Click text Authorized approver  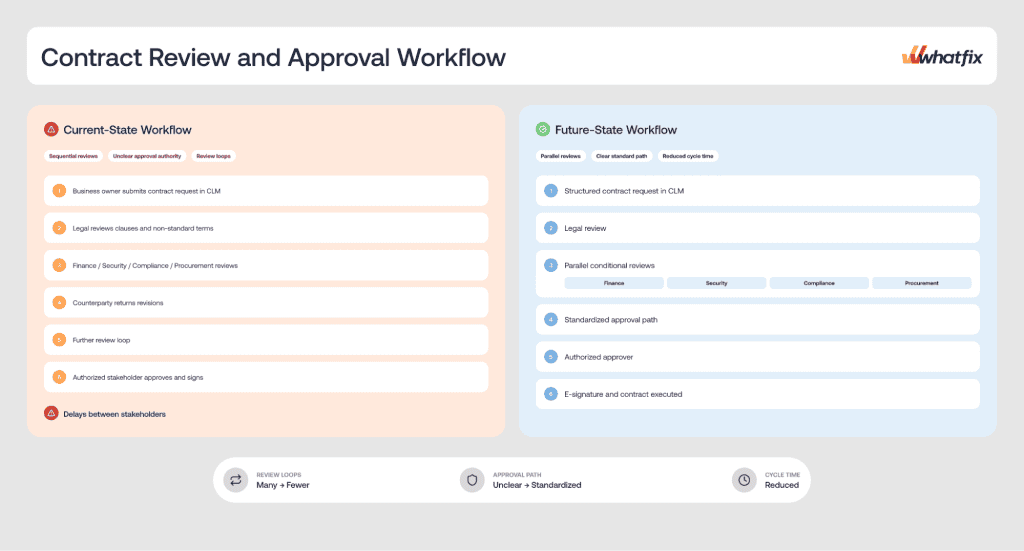(598, 357)
